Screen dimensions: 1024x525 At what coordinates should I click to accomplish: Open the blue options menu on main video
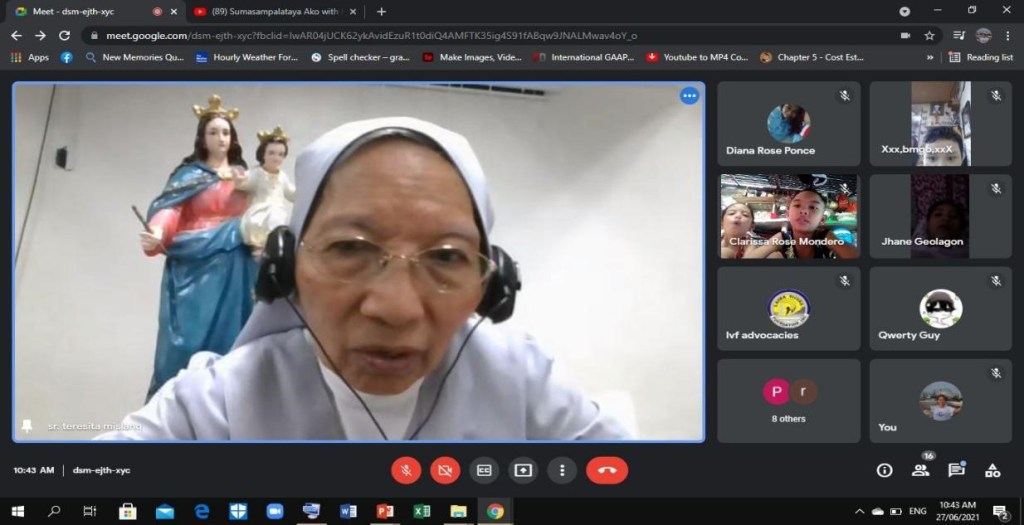(x=689, y=96)
